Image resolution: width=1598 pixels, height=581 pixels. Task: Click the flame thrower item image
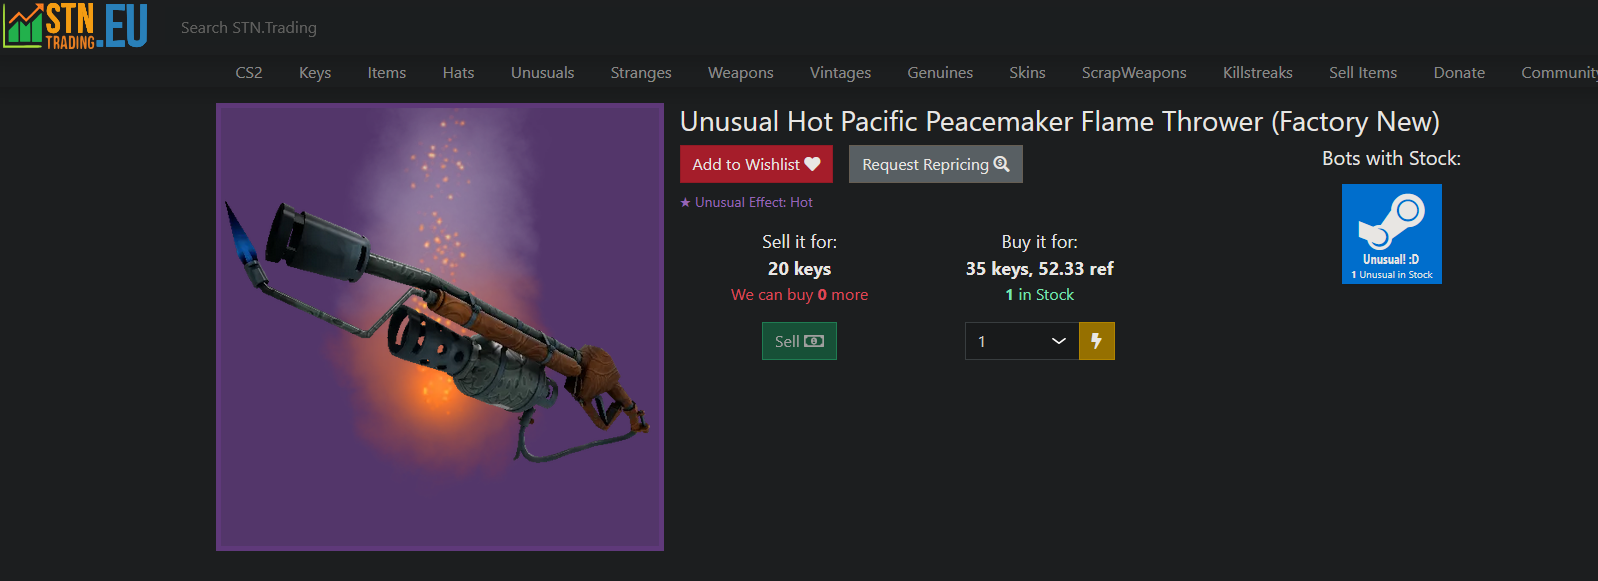(x=440, y=327)
